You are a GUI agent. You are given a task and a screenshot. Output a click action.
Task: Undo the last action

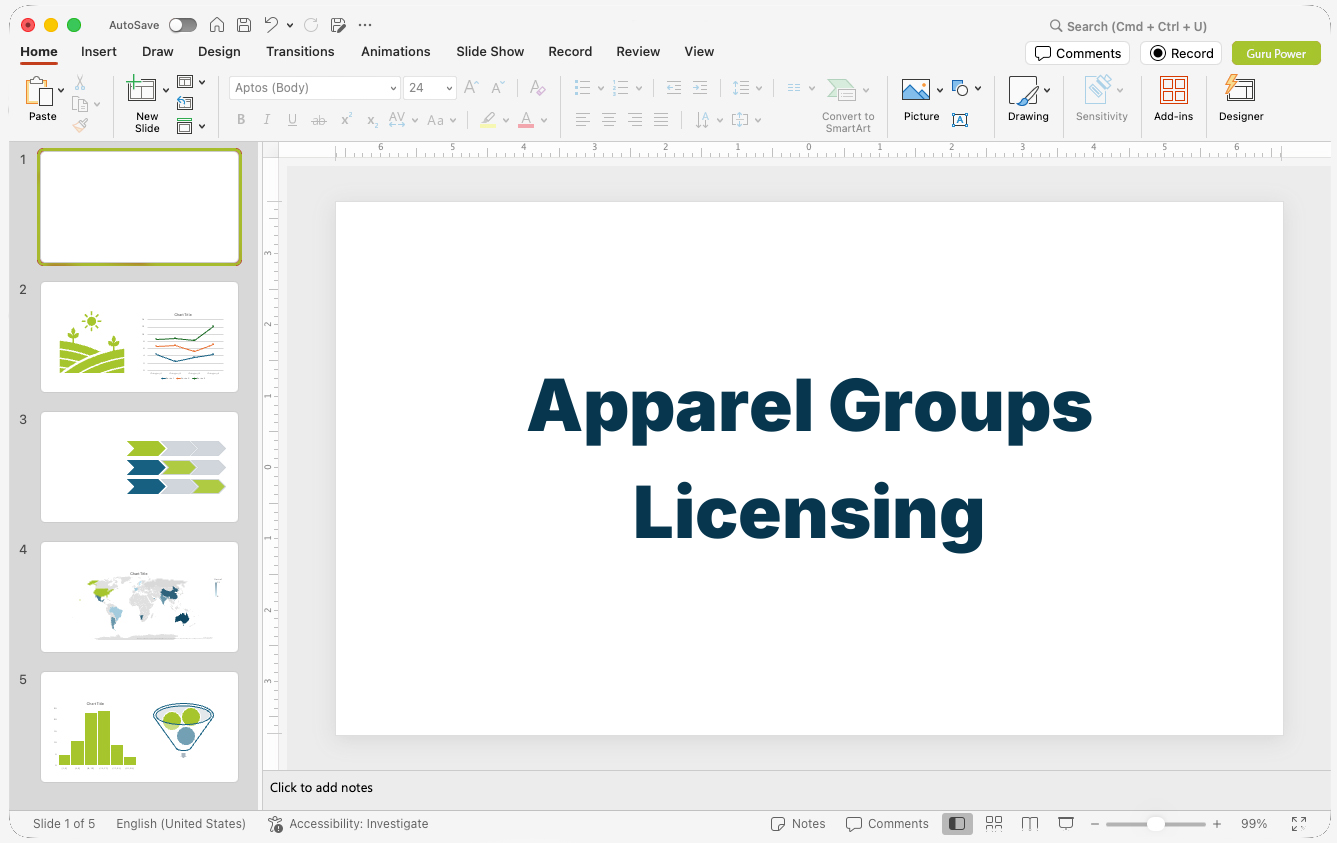tap(272, 25)
